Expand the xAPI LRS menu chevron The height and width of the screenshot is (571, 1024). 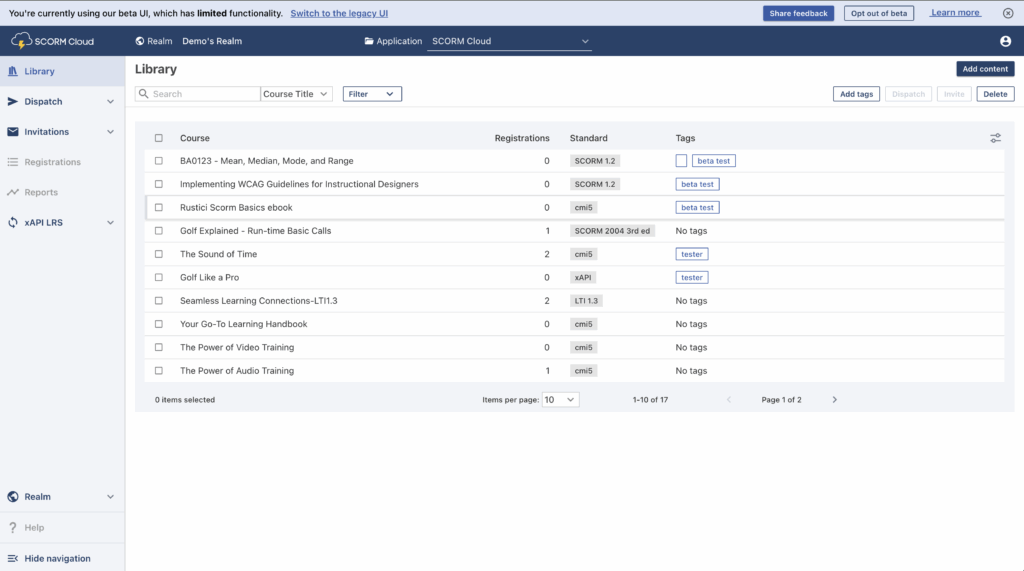click(110, 223)
